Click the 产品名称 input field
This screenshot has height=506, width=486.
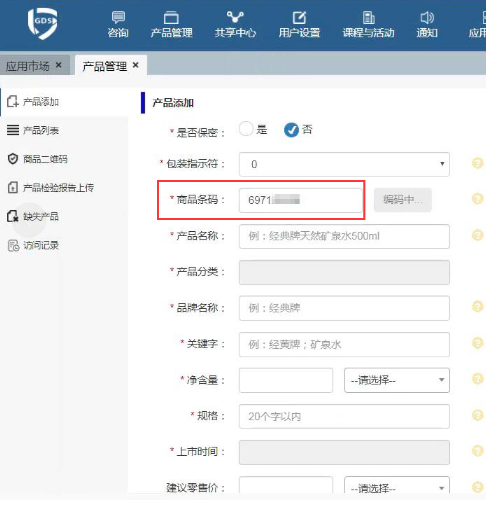click(x=344, y=236)
